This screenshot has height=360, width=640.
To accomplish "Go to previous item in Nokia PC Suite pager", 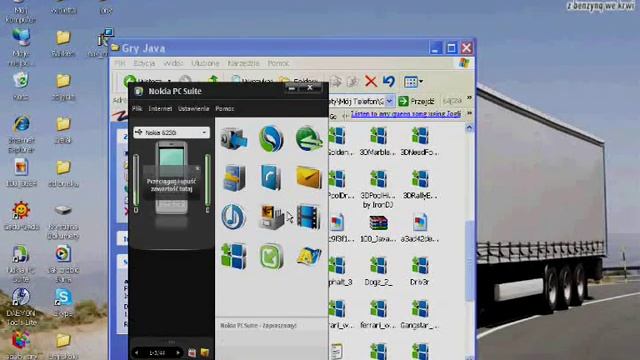I will (x=137, y=352).
